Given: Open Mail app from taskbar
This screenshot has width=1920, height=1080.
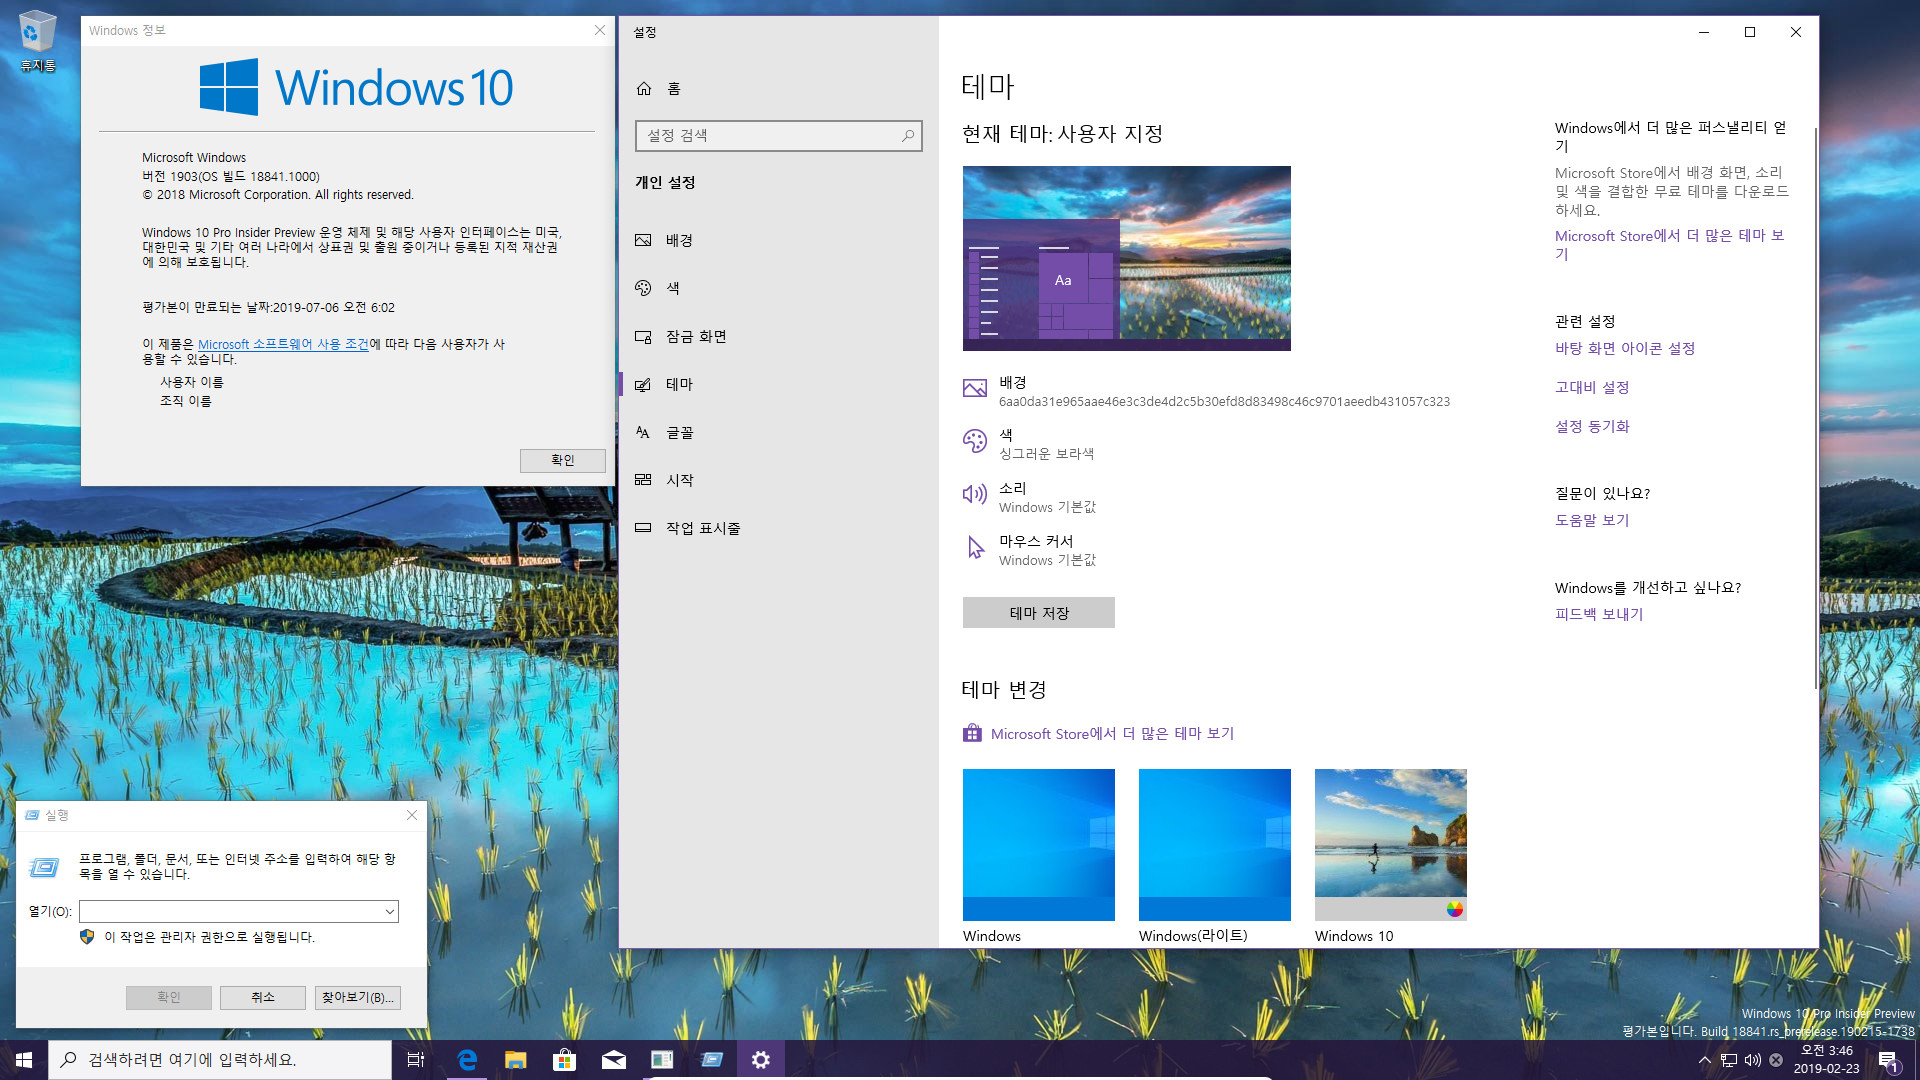Looking at the screenshot, I should tap(614, 1060).
